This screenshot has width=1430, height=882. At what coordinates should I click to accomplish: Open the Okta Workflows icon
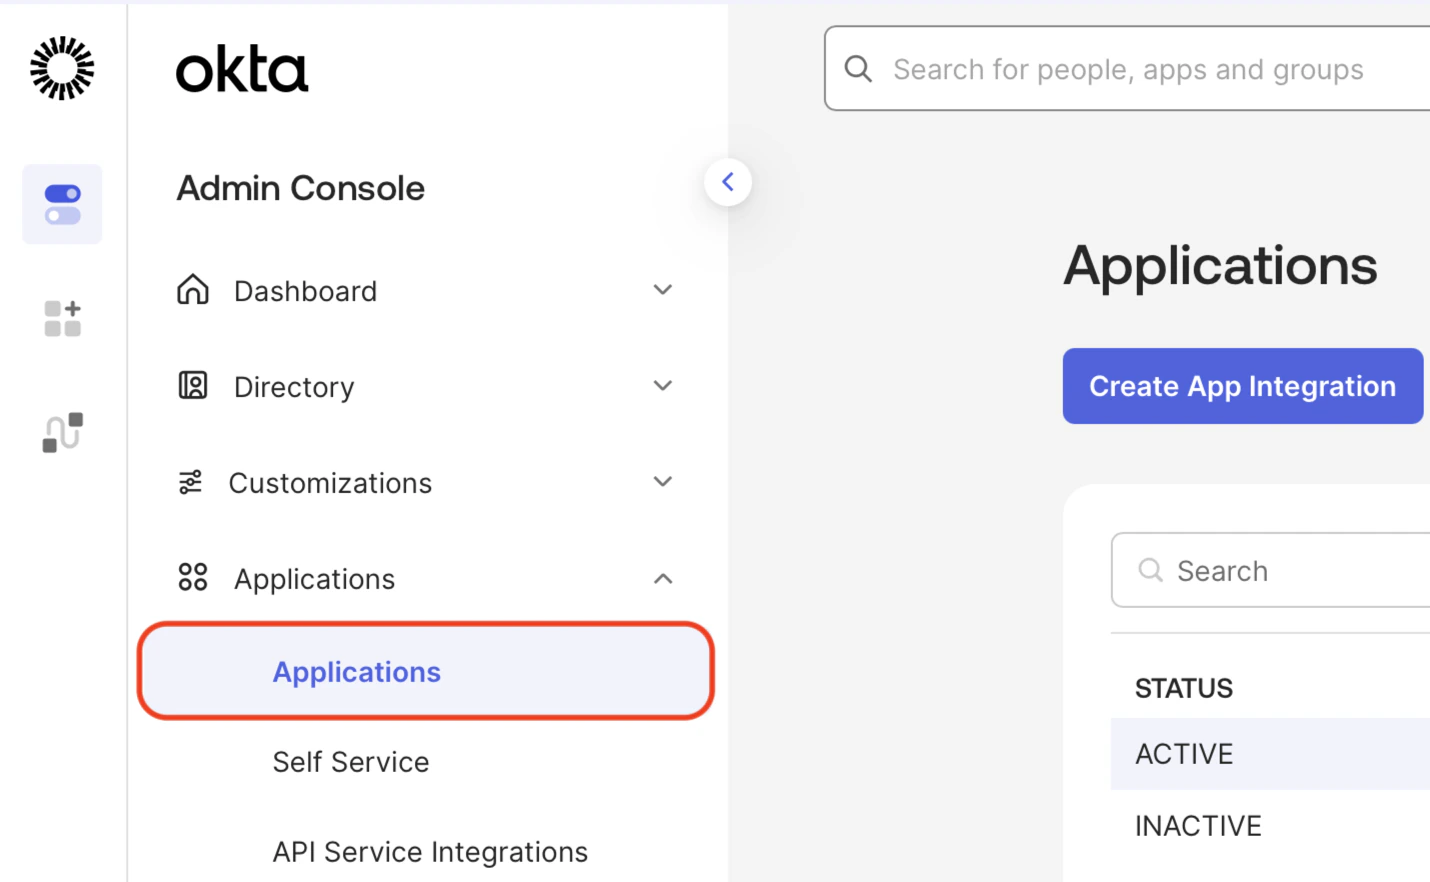pos(62,432)
